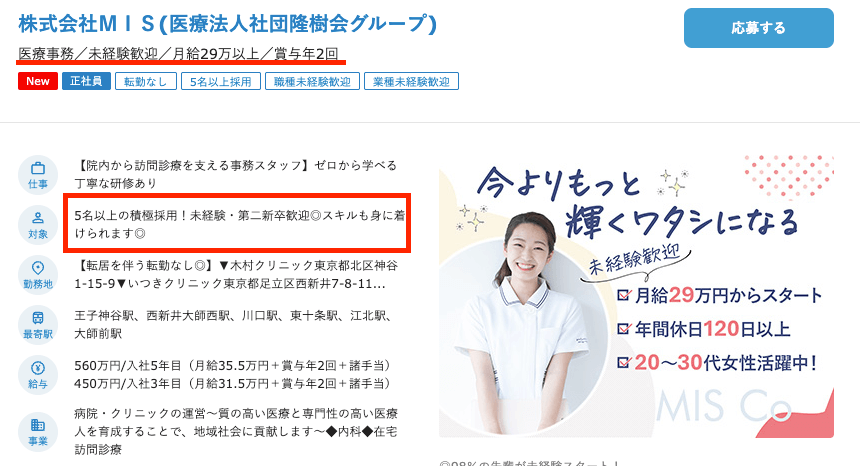Click the 5名以上の積極採用 target description text
Viewport: 860px width, 466px height.
pyautogui.click(x=240, y=224)
